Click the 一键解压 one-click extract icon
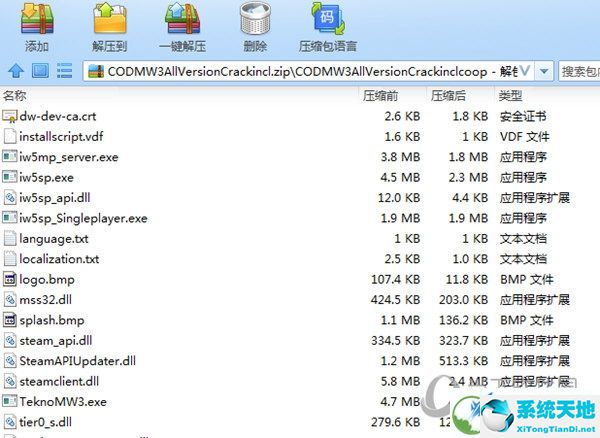Screen dimensions: 600x438 [183, 18]
